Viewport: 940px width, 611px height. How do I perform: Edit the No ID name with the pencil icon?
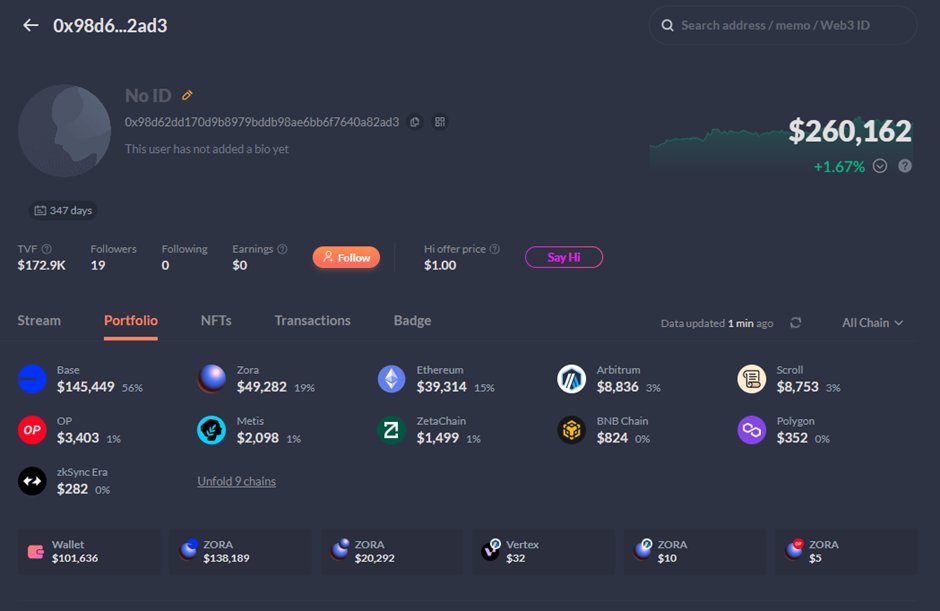click(x=187, y=95)
